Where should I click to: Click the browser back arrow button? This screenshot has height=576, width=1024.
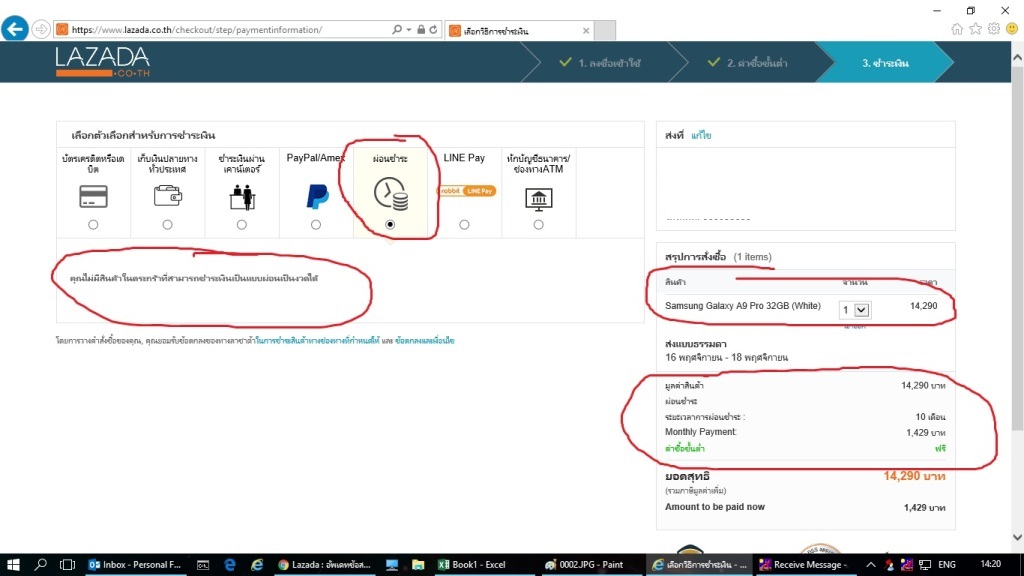click(15, 29)
